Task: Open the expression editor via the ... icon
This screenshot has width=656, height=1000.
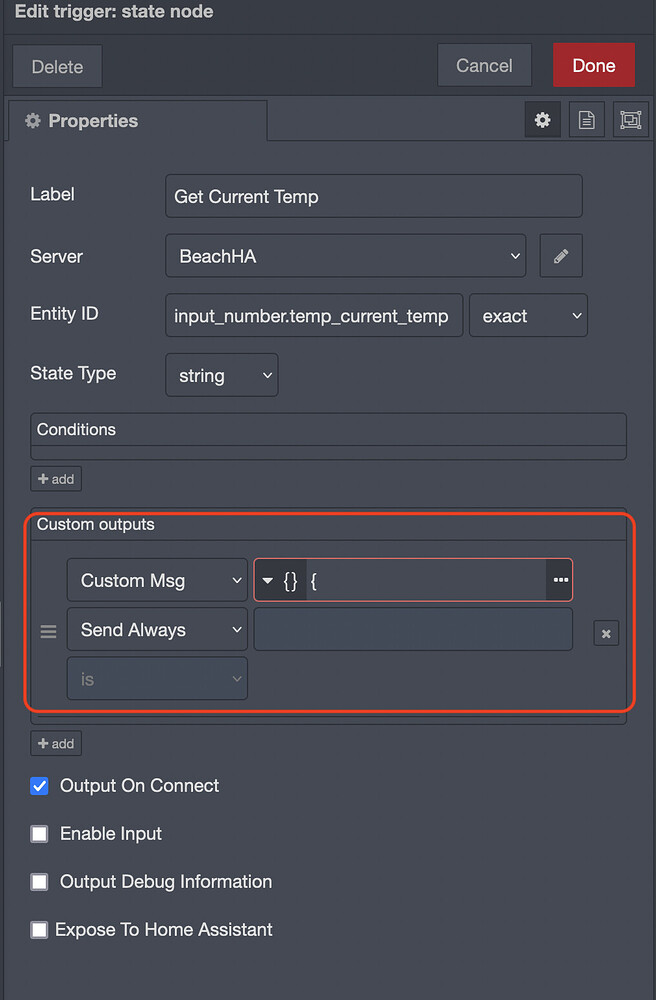Action: click(559, 580)
